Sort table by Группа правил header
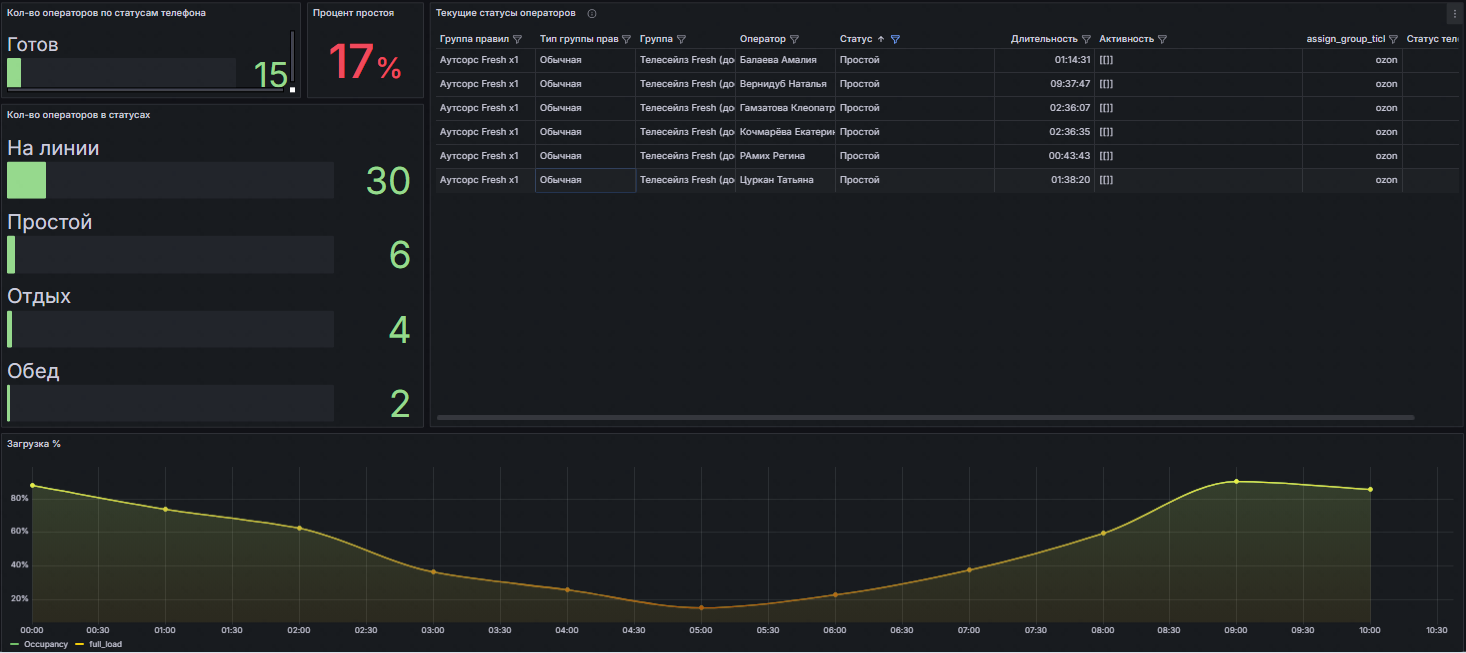Screen dimensions: 1466x653 tap(474, 39)
